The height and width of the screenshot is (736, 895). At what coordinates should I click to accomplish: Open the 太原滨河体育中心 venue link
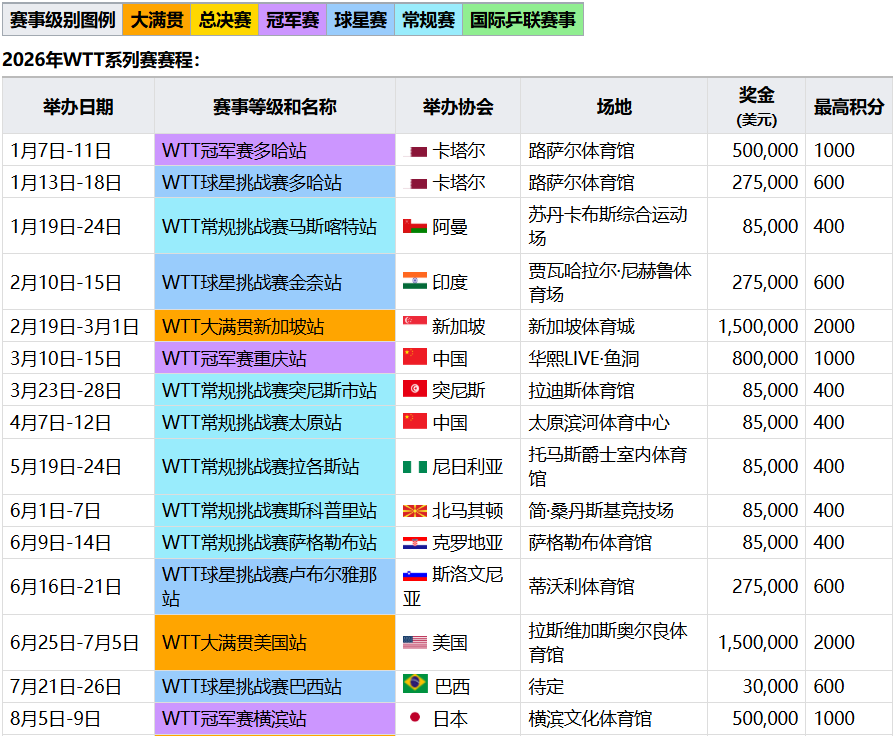pyautogui.click(x=599, y=423)
